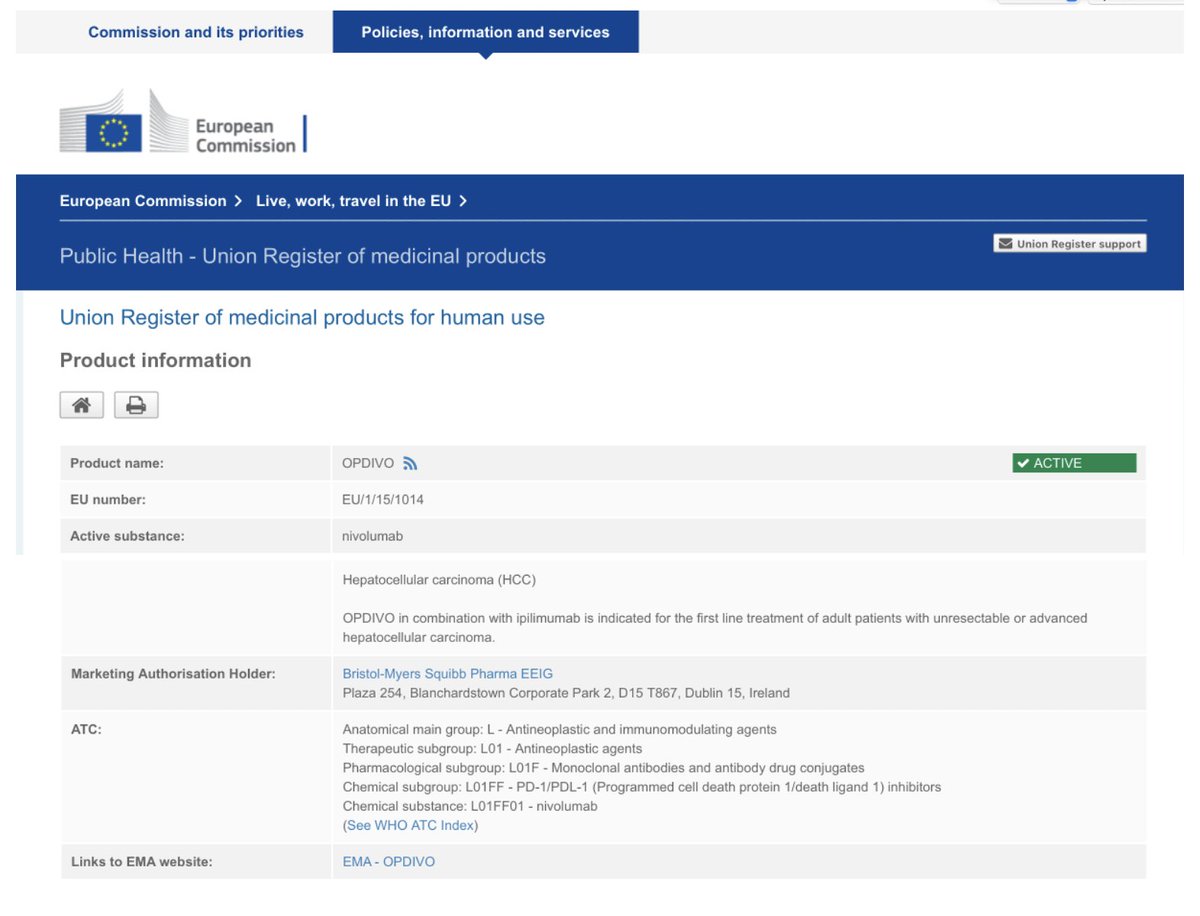This screenshot has height=916, width=1200.
Task: Switch to Commission and its priorities tab
Action: pos(196,32)
